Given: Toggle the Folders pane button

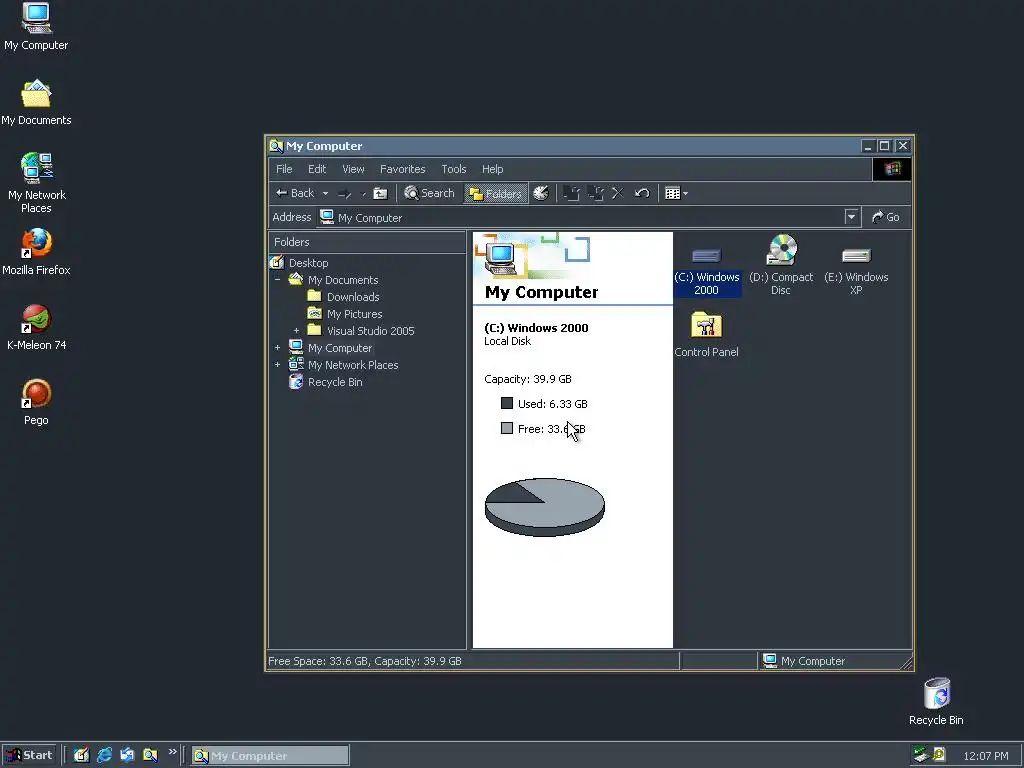Looking at the screenshot, I should click(x=496, y=193).
